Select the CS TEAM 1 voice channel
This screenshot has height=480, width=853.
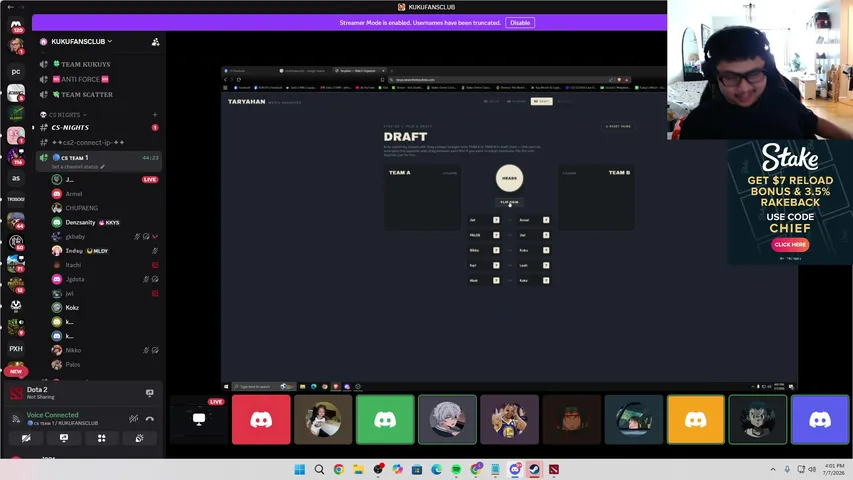click(x=99, y=161)
